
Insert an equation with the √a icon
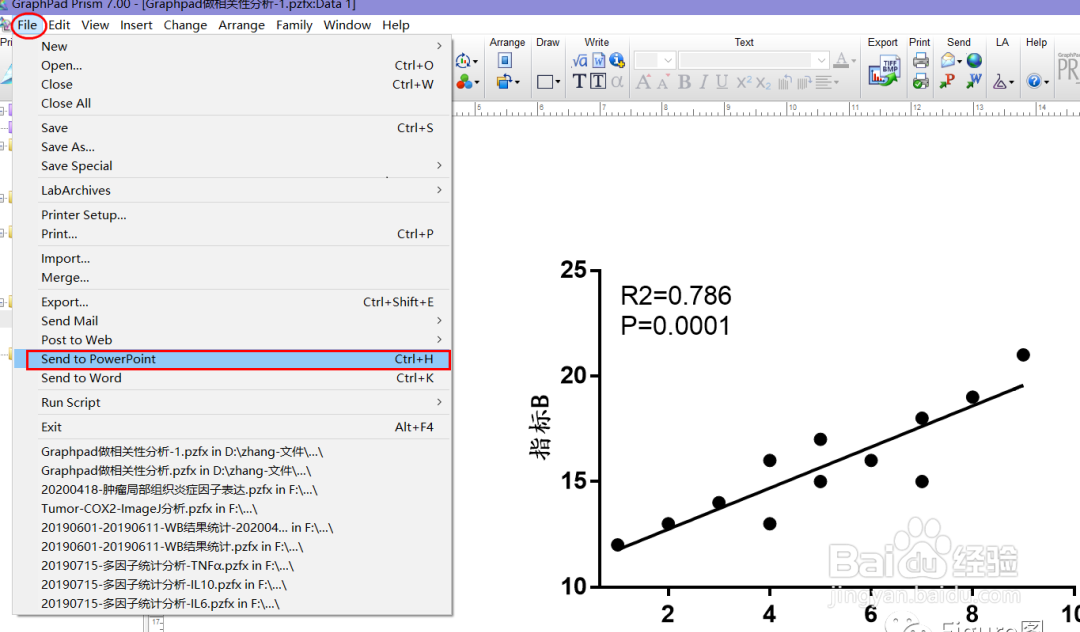[x=580, y=61]
